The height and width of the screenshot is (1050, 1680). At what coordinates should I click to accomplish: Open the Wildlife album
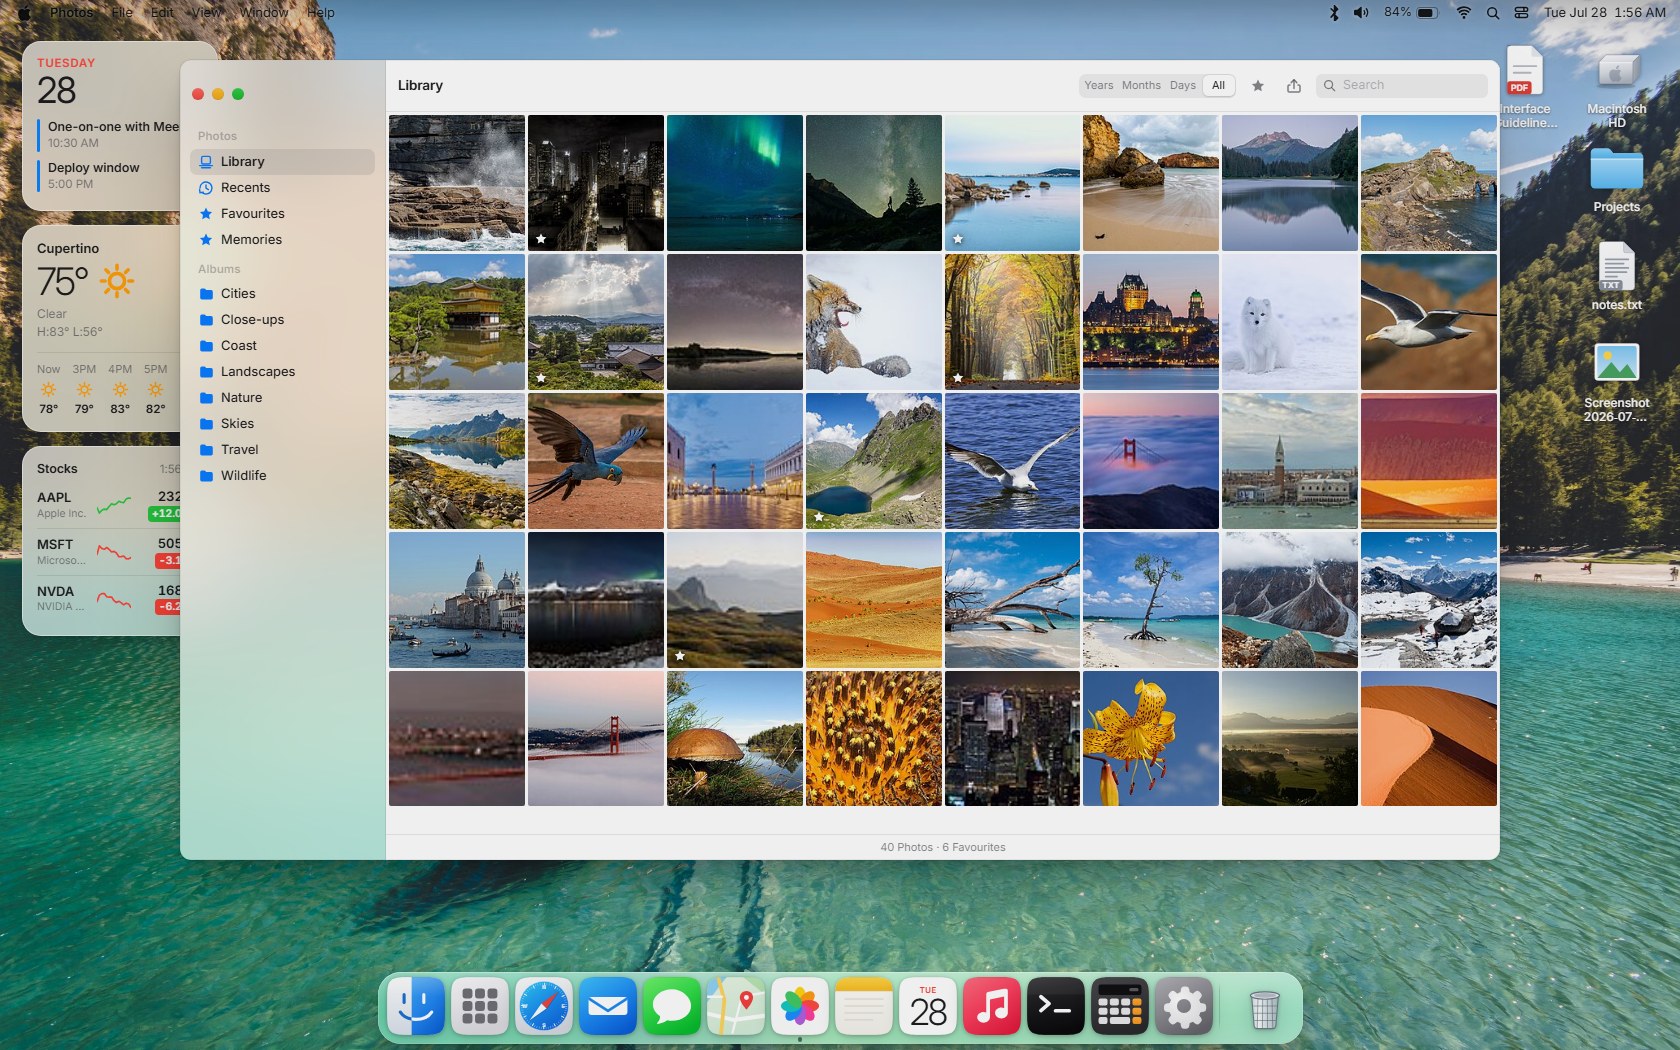point(282,476)
